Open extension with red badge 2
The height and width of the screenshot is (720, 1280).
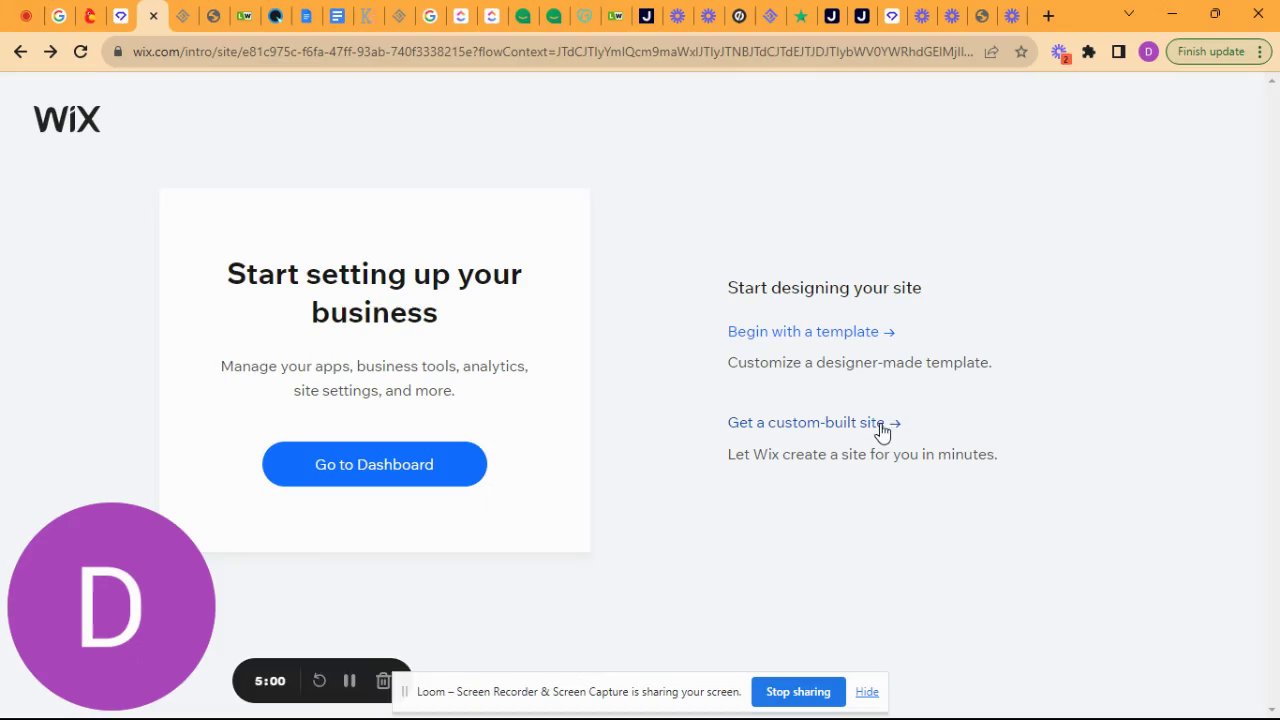pos(1060,53)
